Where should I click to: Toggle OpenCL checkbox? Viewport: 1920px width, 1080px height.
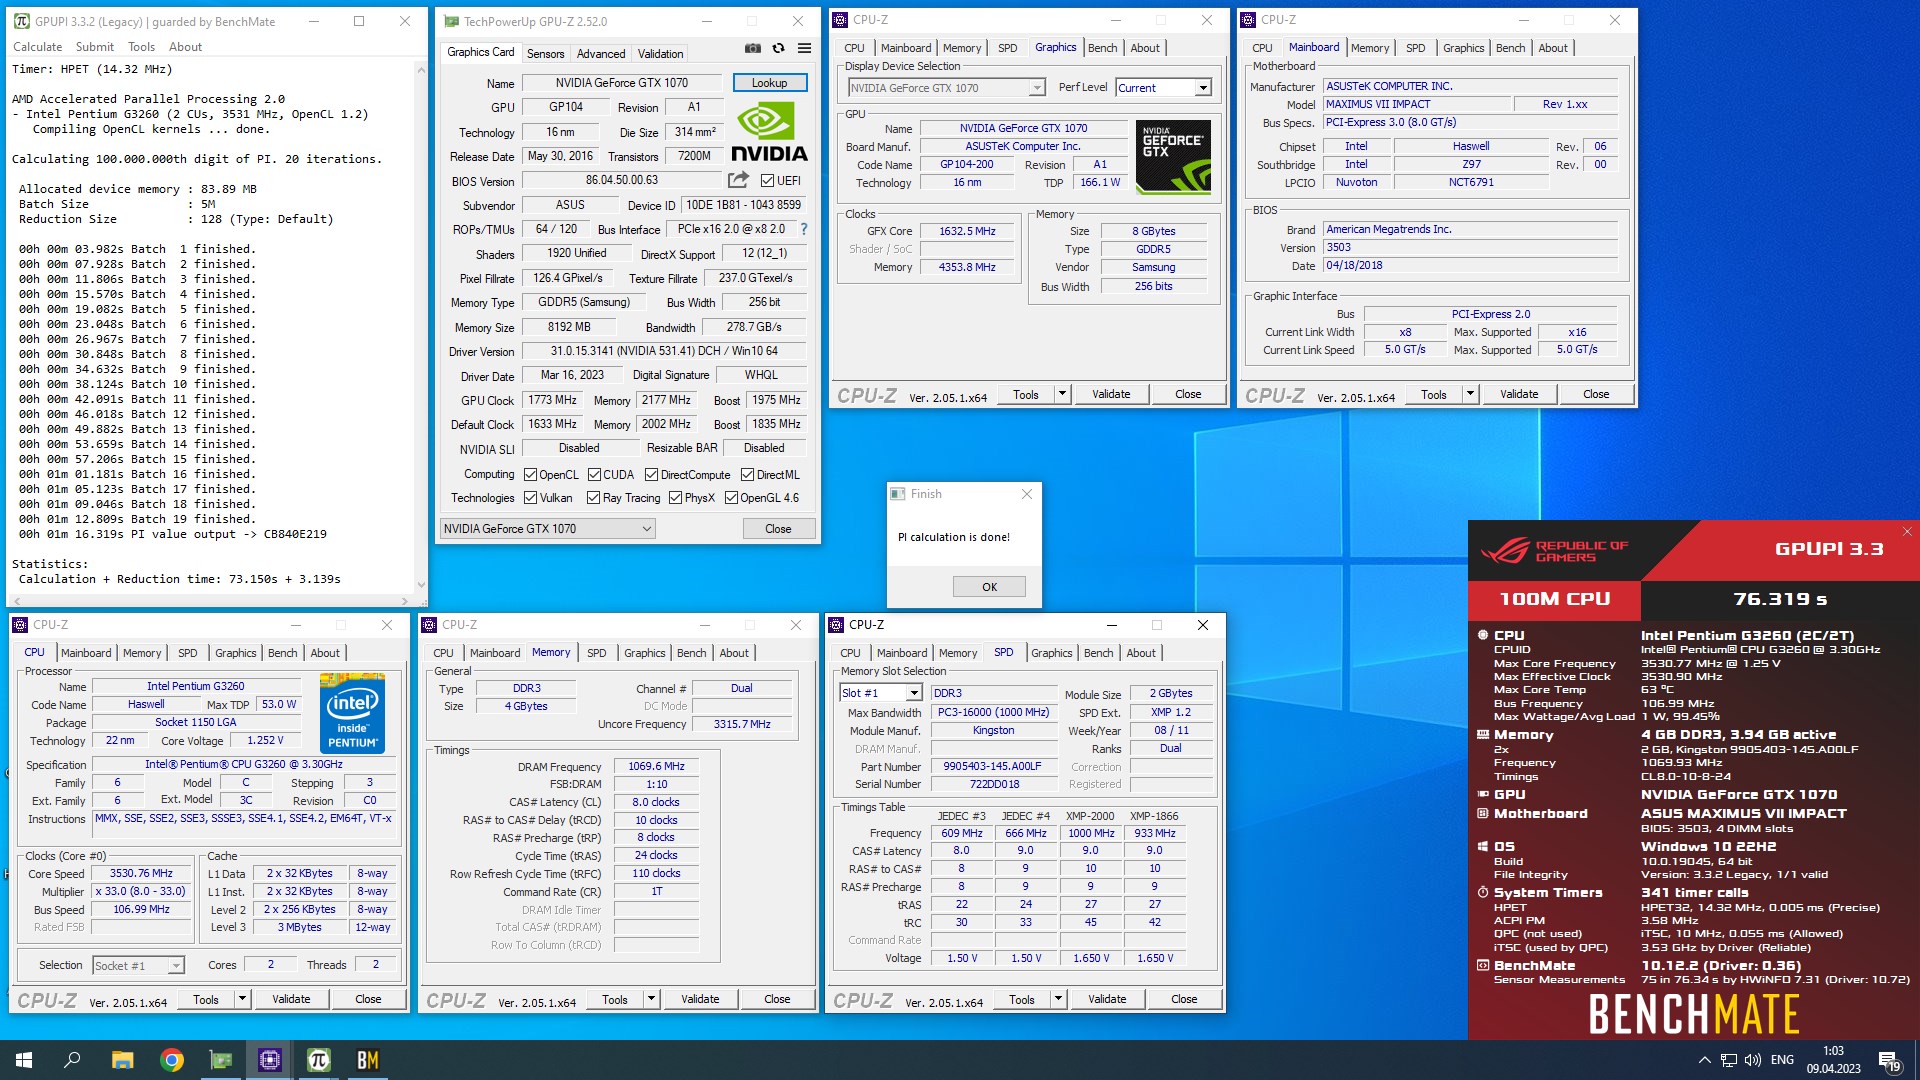pyautogui.click(x=531, y=475)
